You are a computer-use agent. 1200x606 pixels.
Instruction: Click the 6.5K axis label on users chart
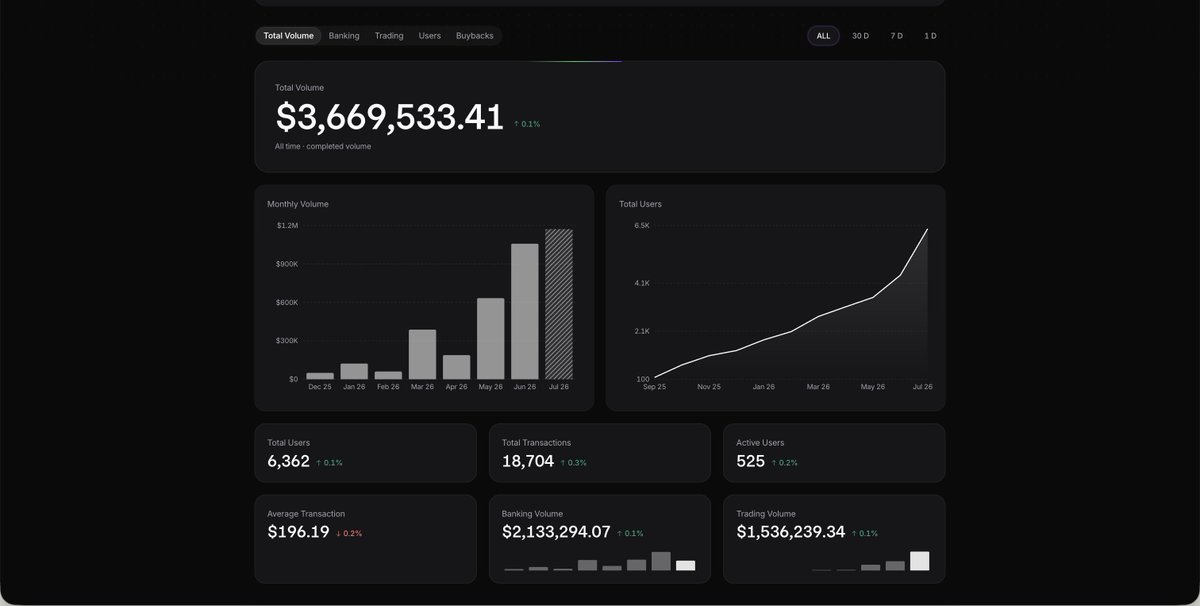click(642, 226)
